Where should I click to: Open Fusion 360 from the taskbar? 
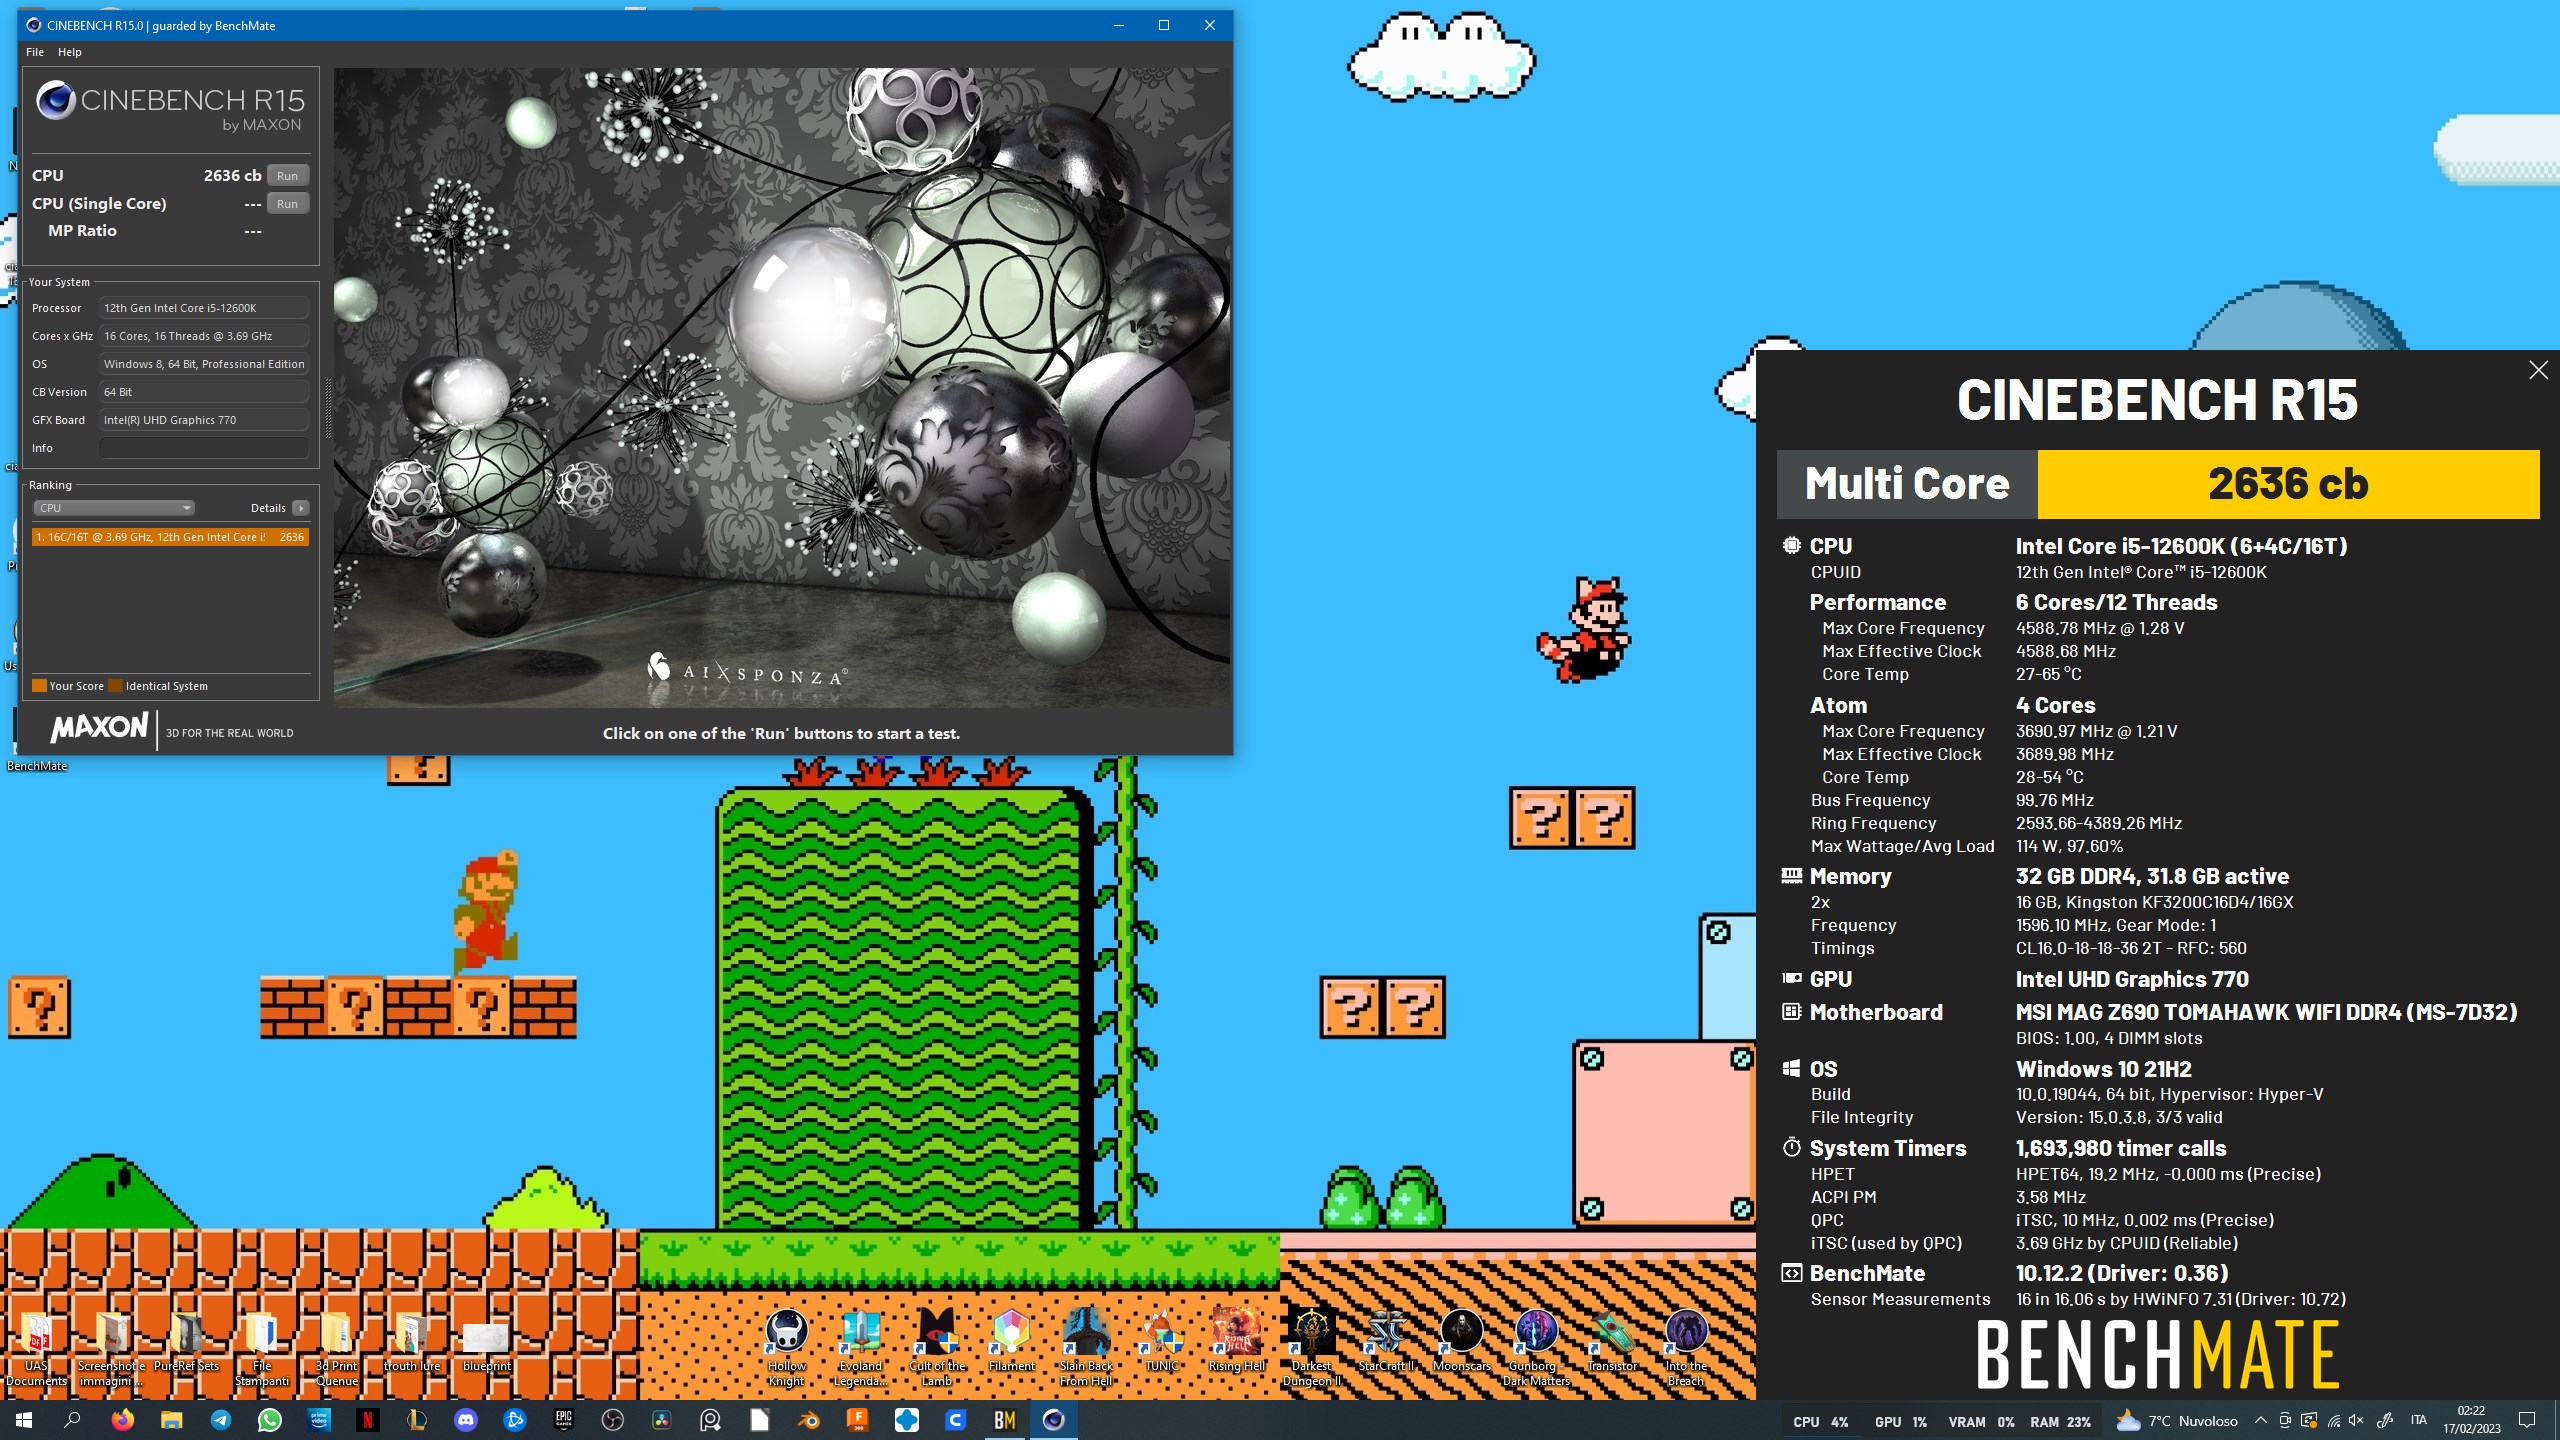857,1420
